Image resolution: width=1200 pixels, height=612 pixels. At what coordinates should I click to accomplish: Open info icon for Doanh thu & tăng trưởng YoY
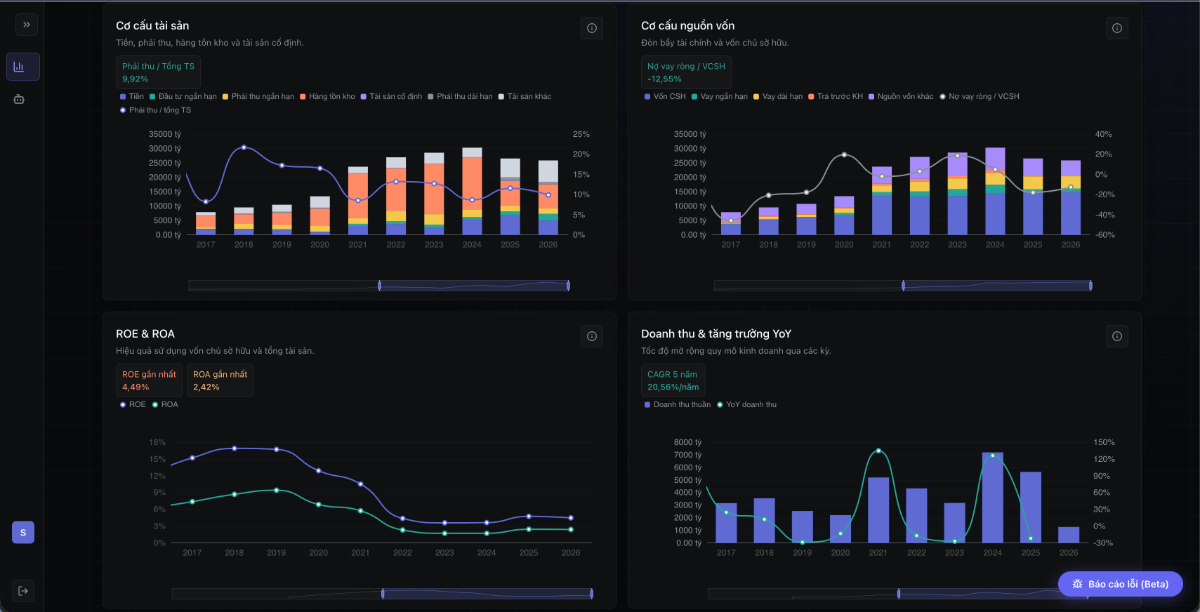(1117, 337)
